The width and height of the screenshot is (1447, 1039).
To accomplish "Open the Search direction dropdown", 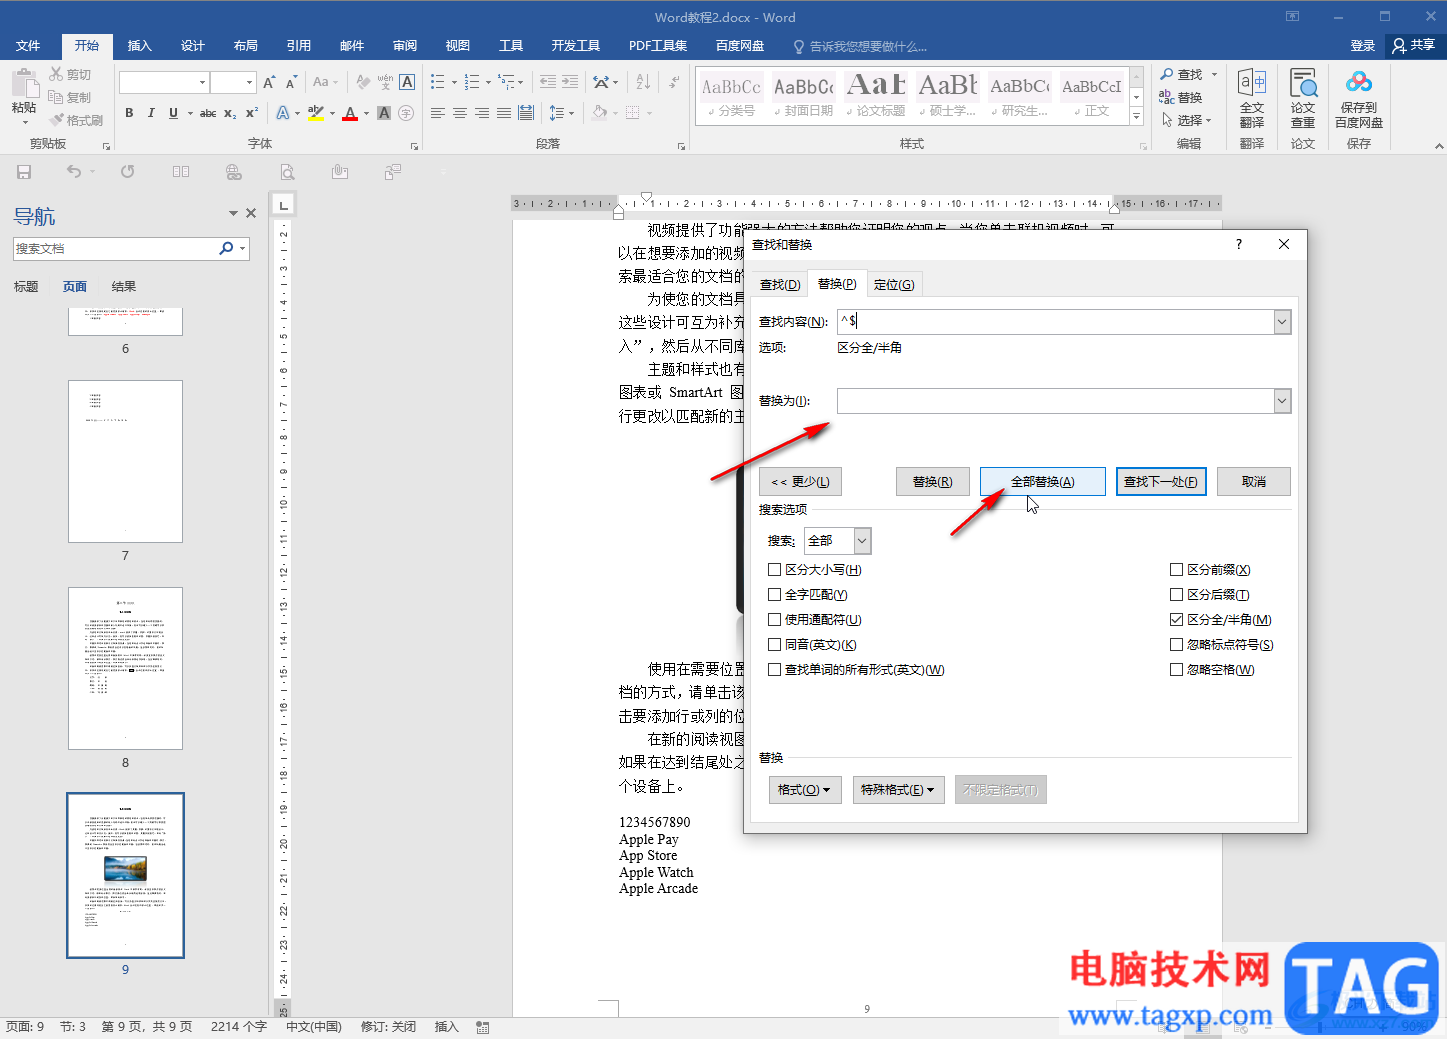I will pos(862,541).
